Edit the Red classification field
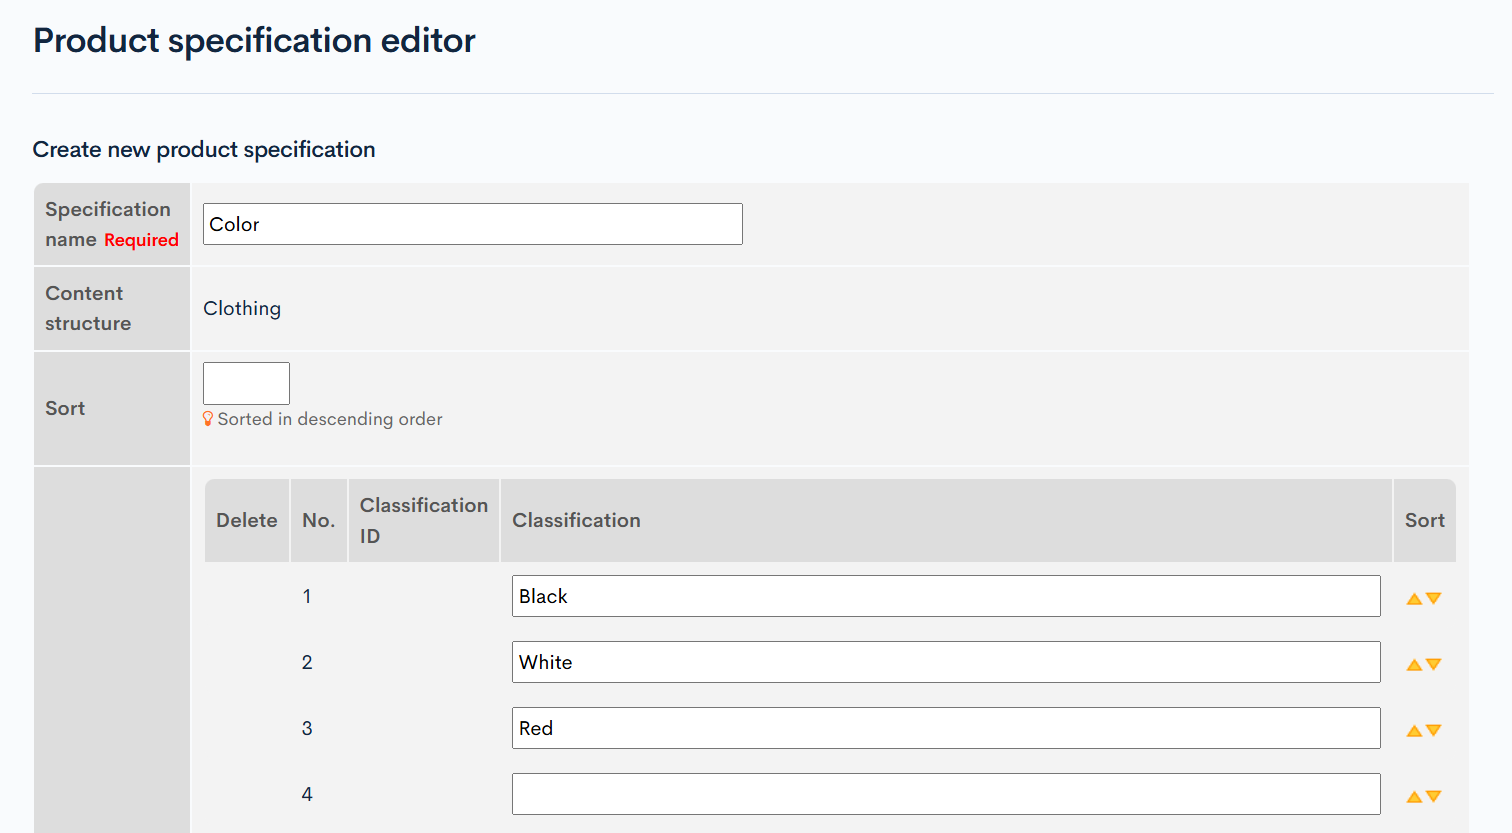The image size is (1512, 833). point(946,728)
